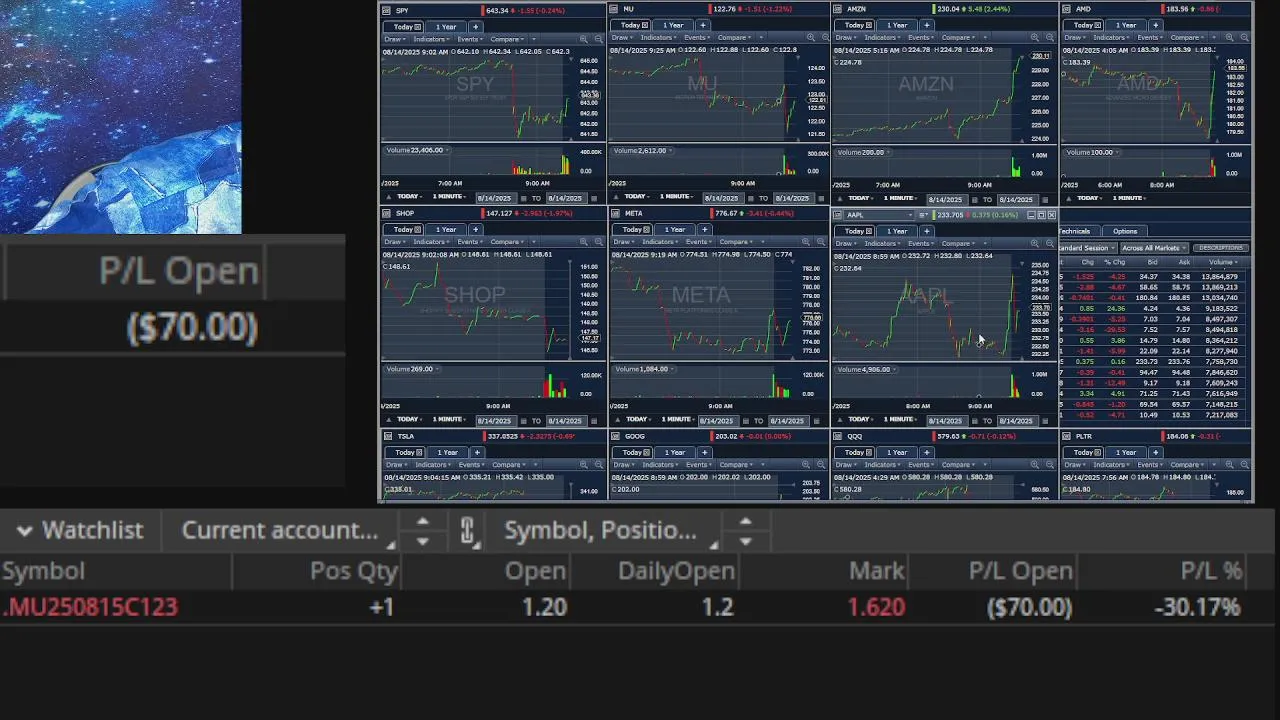1280x720 pixels.
Task: Click the QQQ panel header icon
Action: tap(838, 437)
